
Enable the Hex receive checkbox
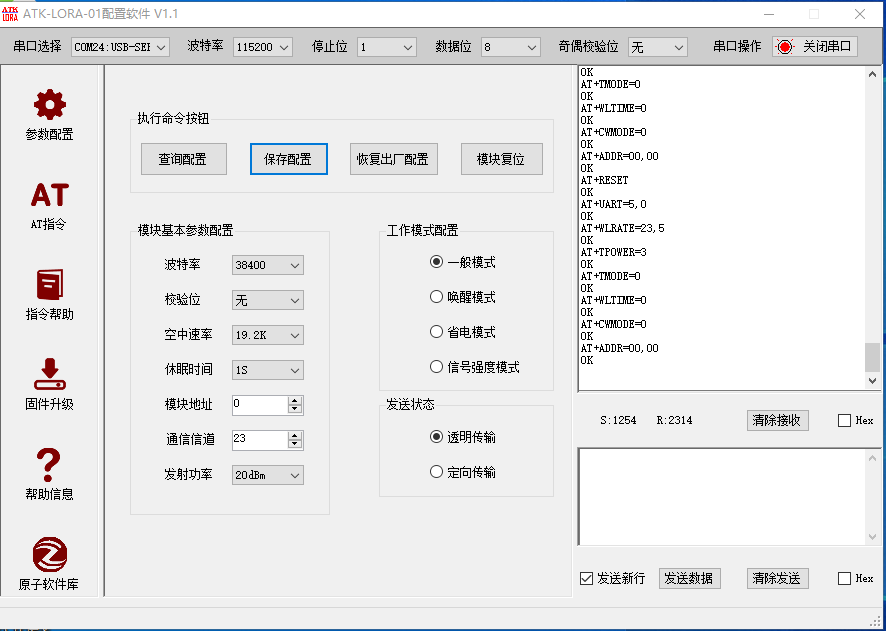click(x=843, y=420)
